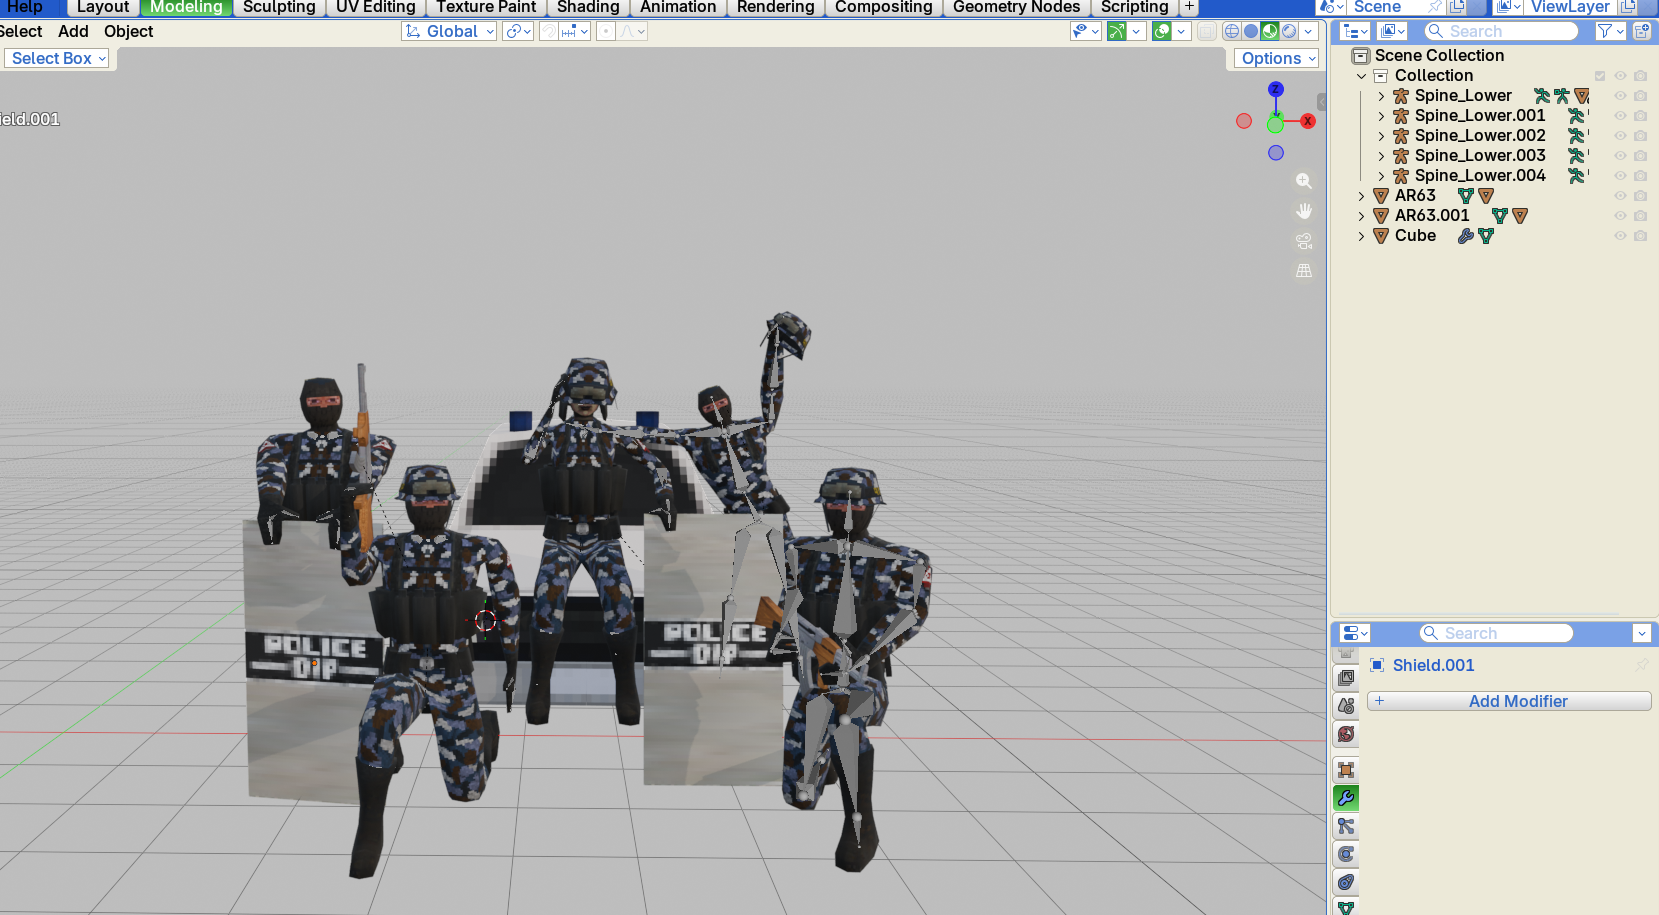
Task: Toggle the camera view icon
Action: (1304, 241)
